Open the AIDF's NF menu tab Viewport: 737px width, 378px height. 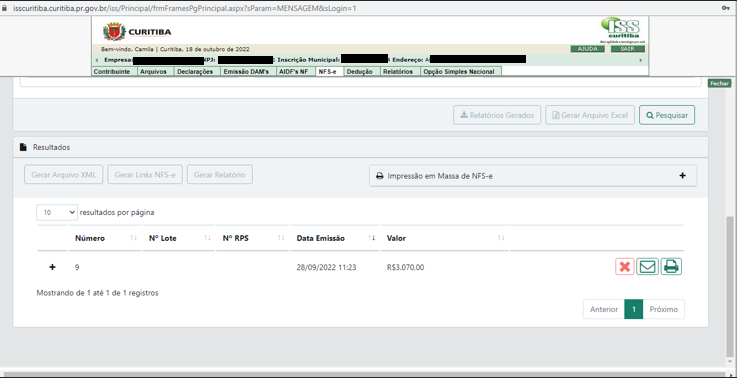(x=296, y=71)
